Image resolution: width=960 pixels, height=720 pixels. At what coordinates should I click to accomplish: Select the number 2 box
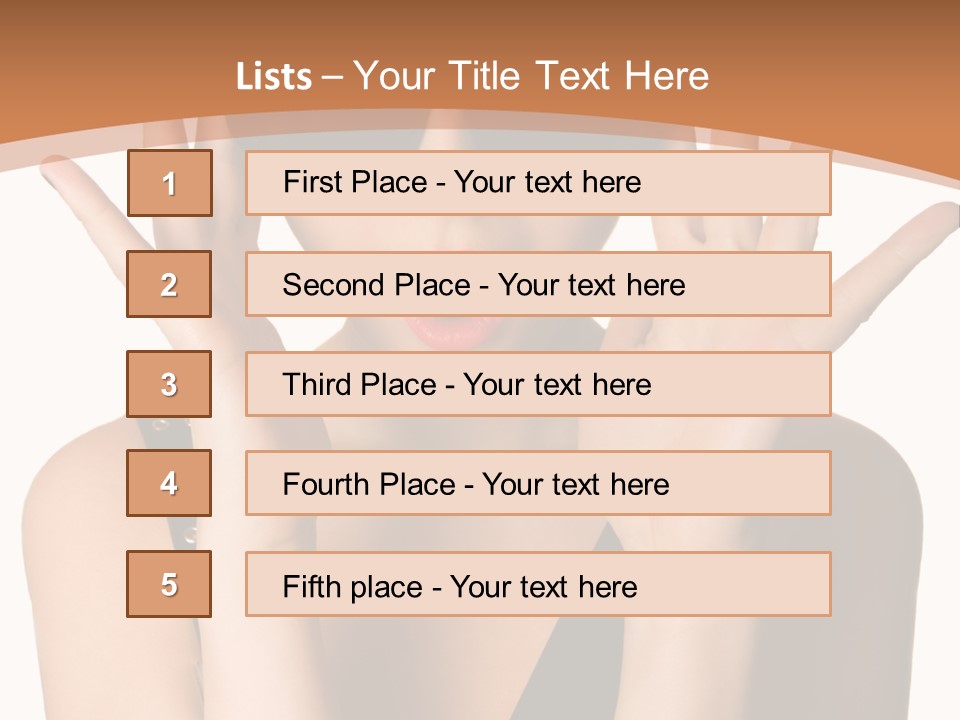point(170,284)
